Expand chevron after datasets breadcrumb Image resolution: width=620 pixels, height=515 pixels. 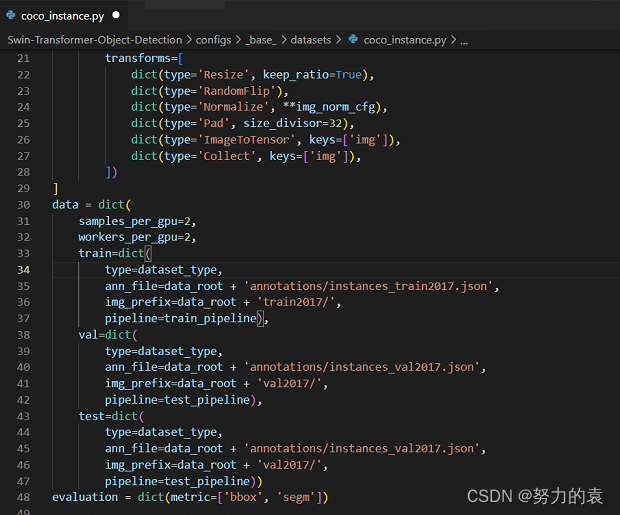click(338, 40)
